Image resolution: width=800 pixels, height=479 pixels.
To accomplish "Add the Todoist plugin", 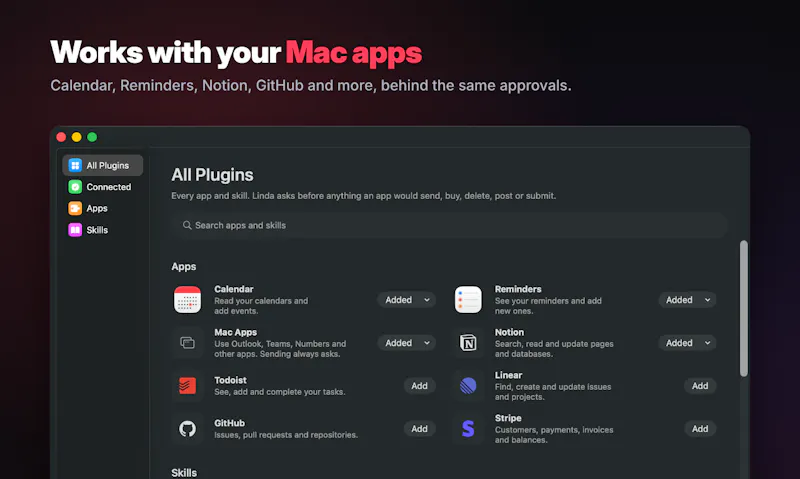I will click(x=419, y=386).
